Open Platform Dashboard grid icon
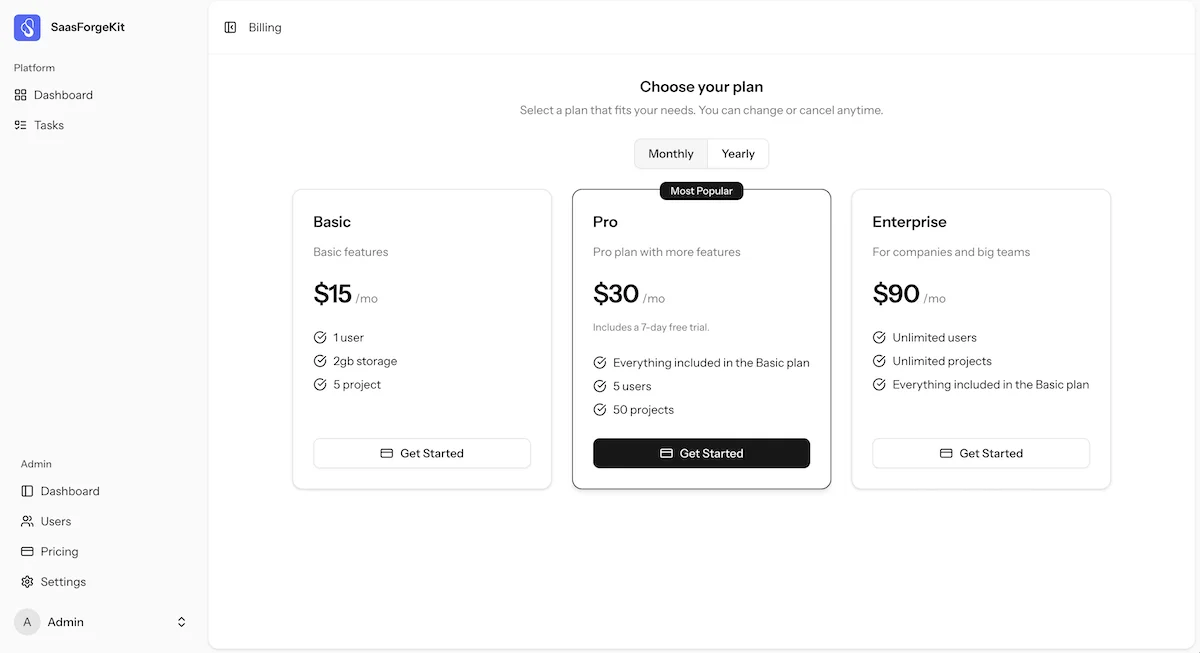 (21, 95)
